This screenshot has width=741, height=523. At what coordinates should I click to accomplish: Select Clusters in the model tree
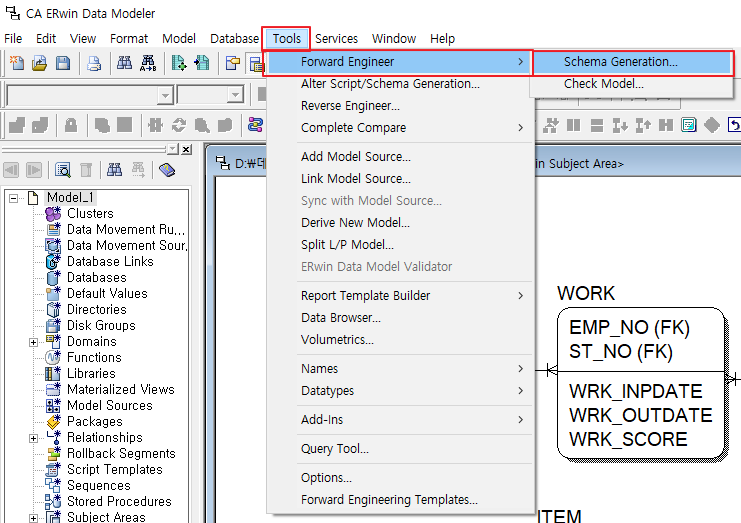coord(90,214)
